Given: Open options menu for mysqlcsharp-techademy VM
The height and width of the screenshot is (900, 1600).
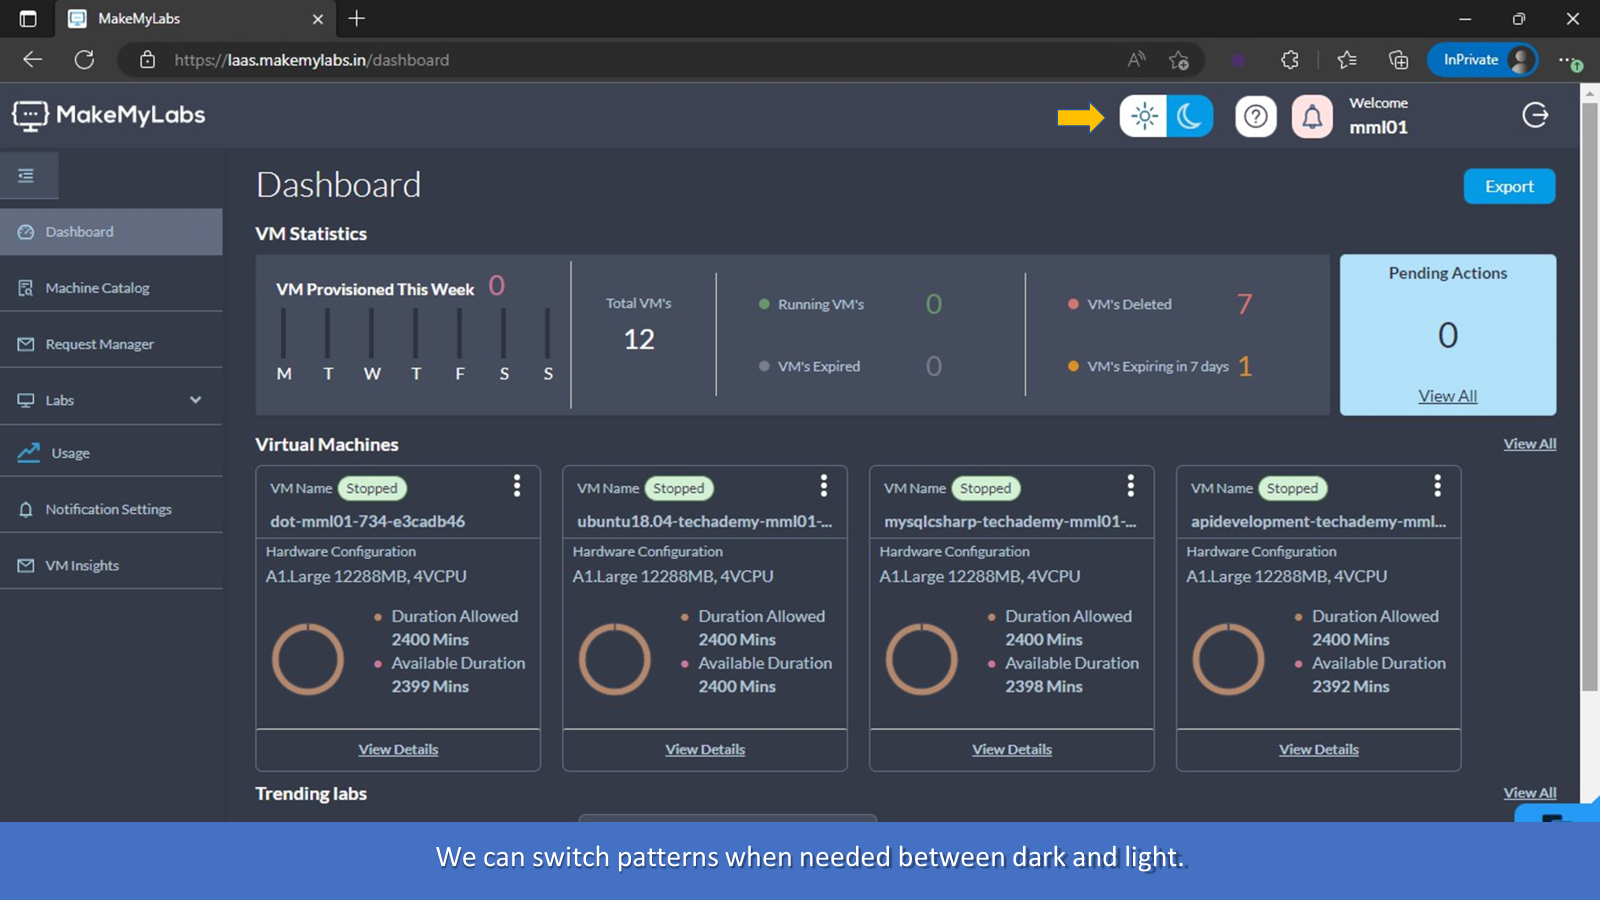Looking at the screenshot, I should (x=1131, y=486).
